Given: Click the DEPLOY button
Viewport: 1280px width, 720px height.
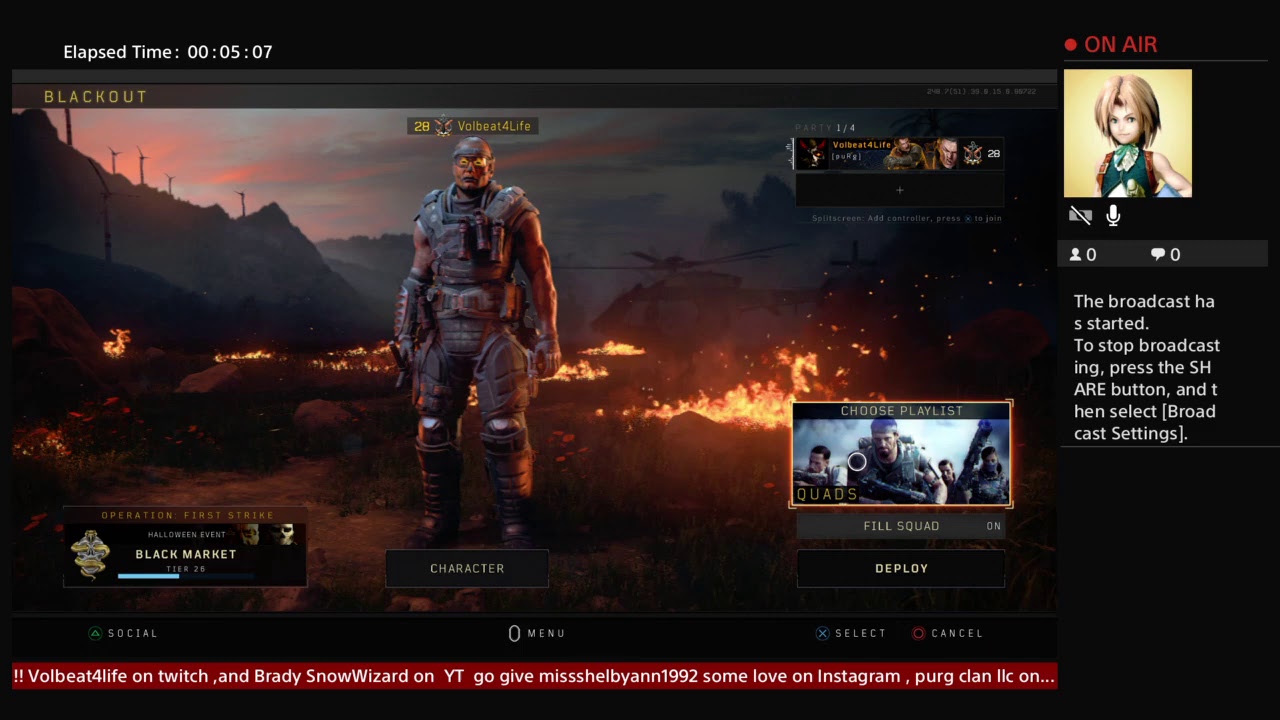Looking at the screenshot, I should (x=901, y=568).
